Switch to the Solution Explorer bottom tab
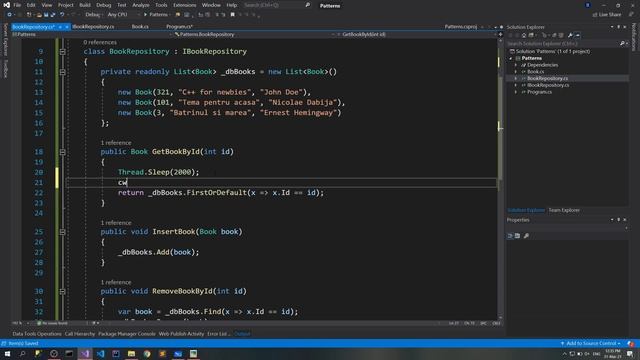Viewport: 640px width, 360px height. coord(526,210)
